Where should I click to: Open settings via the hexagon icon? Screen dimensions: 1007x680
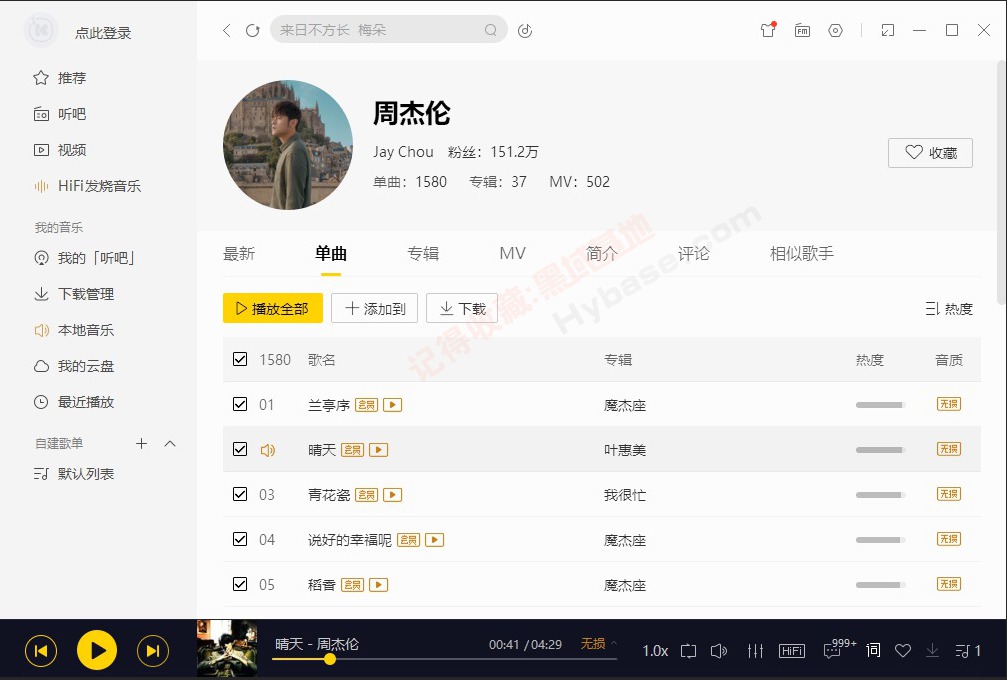tap(836, 30)
